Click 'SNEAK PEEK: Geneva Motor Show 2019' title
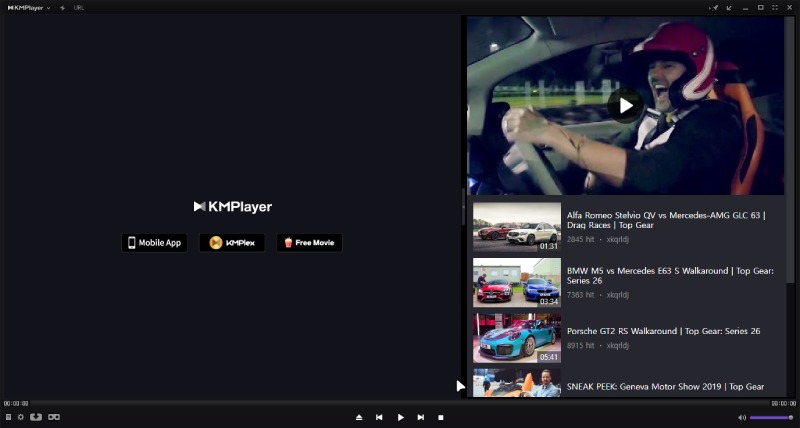Image resolution: width=800 pixels, height=428 pixels. 665,387
